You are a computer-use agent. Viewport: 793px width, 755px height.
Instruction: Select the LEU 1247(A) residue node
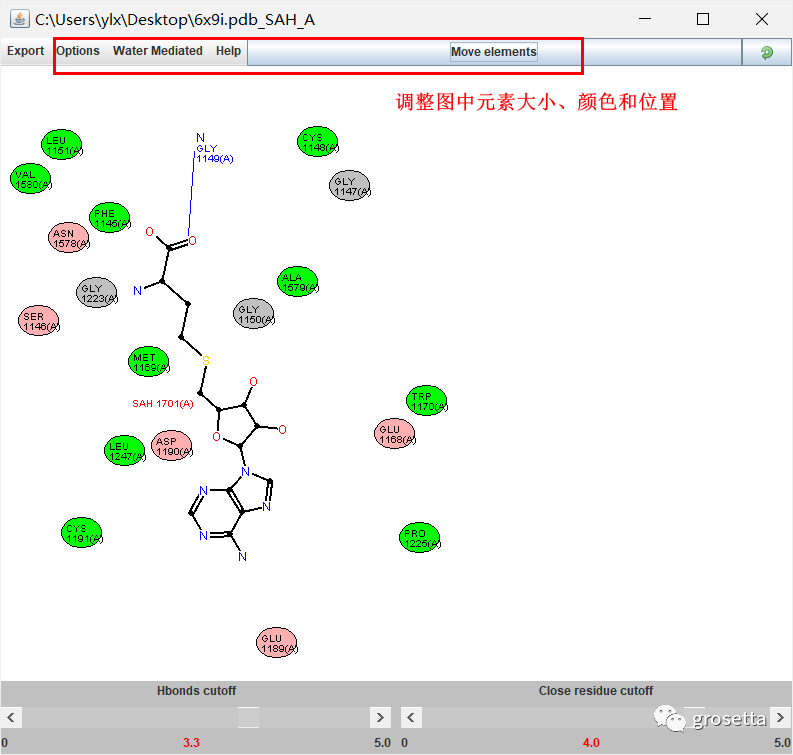coord(125,451)
